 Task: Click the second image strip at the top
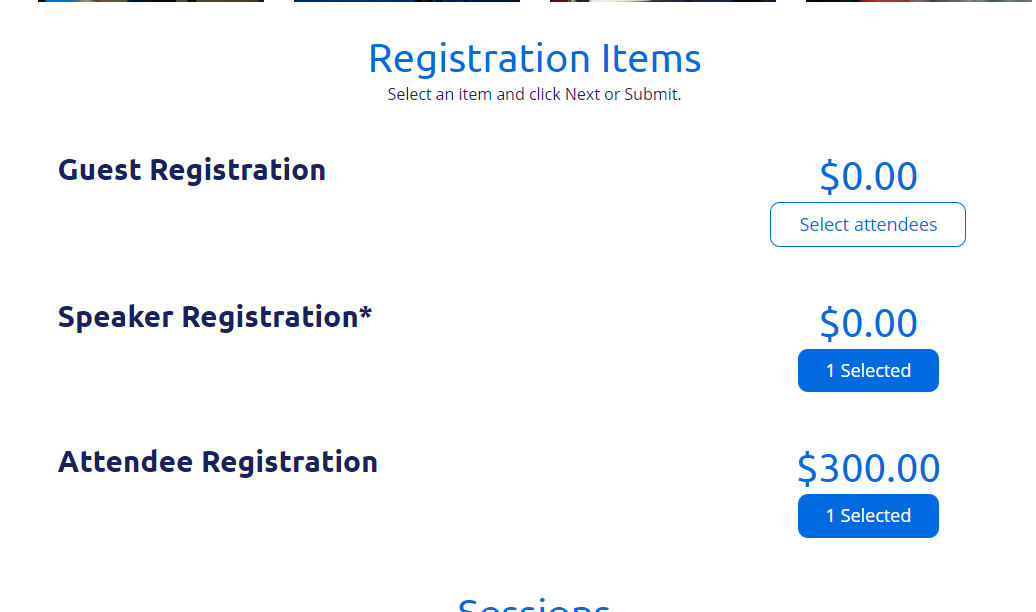click(407, 1)
